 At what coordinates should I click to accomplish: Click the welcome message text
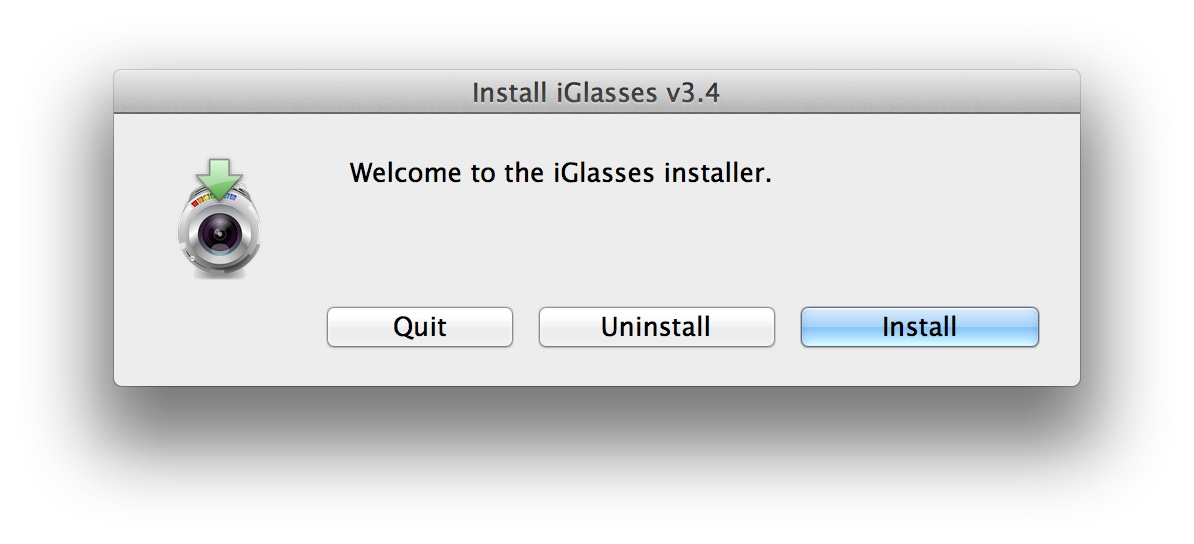[x=560, y=173]
